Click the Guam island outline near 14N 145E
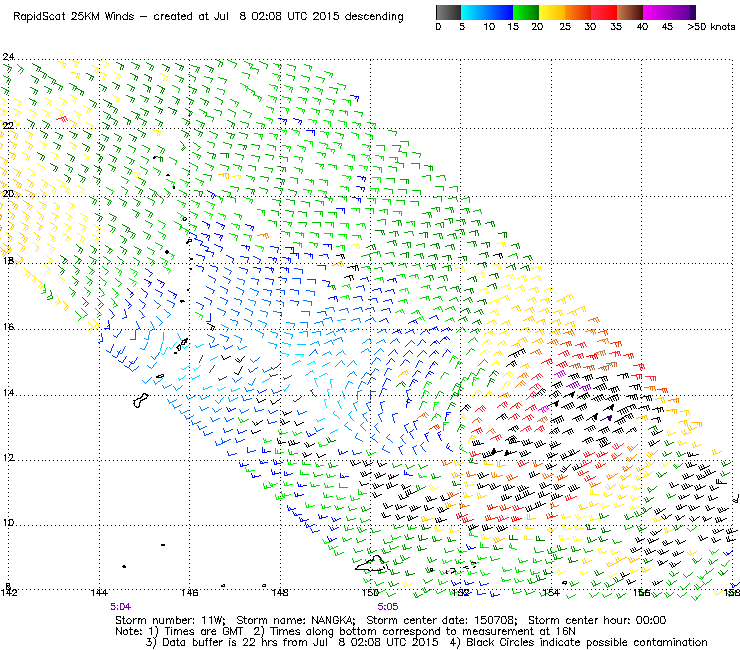The height and width of the screenshot is (650, 740). (x=141, y=401)
